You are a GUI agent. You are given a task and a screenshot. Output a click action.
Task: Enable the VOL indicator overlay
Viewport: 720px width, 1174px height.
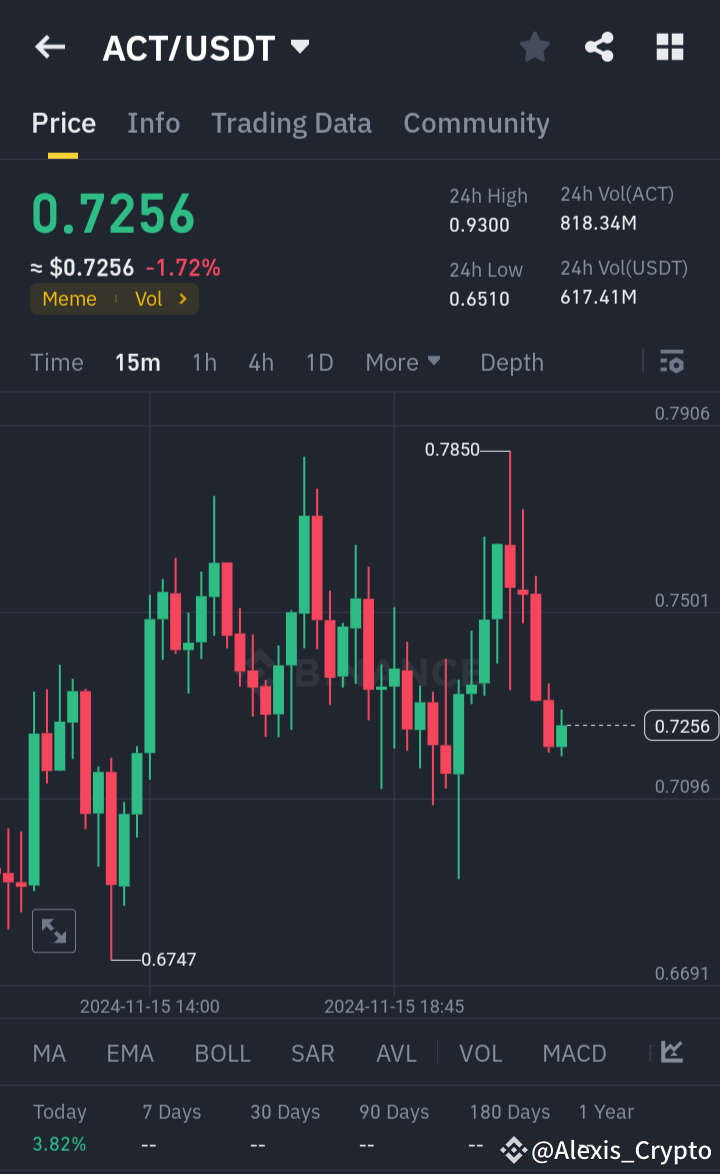point(481,1053)
